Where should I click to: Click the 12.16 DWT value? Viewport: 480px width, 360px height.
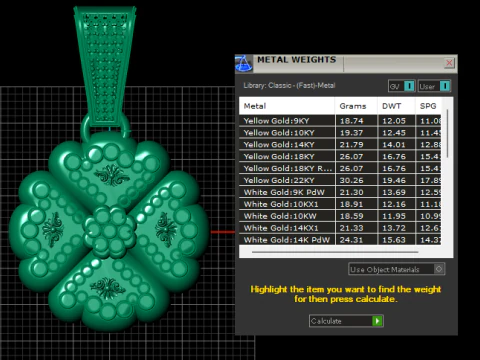coord(394,204)
